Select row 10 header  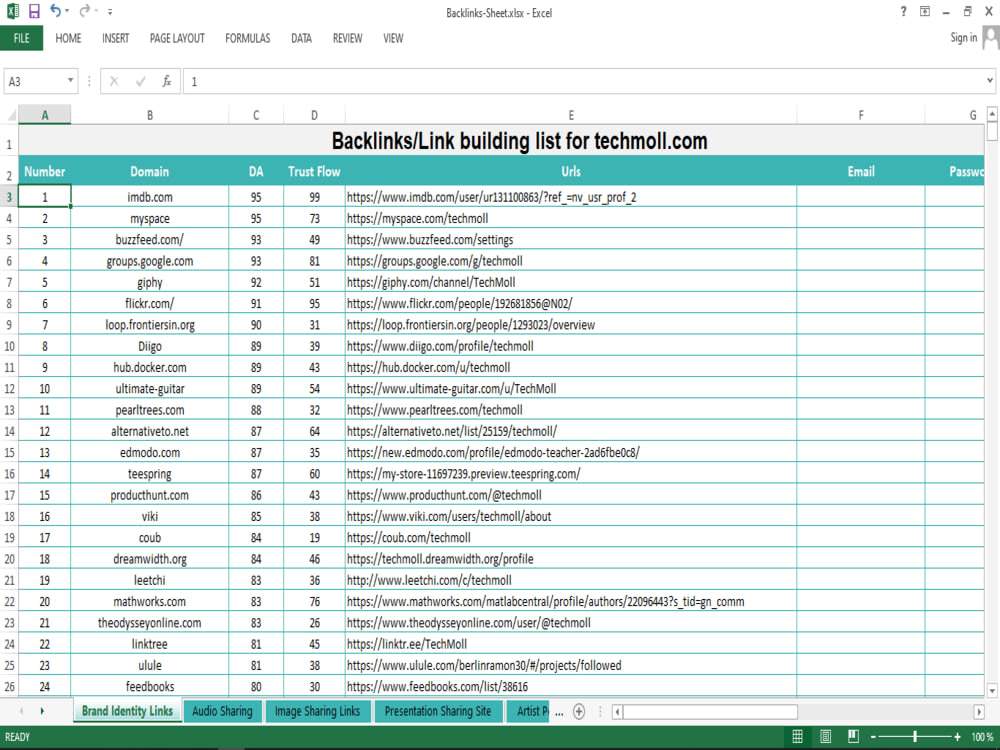pyautogui.click(x=10, y=346)
